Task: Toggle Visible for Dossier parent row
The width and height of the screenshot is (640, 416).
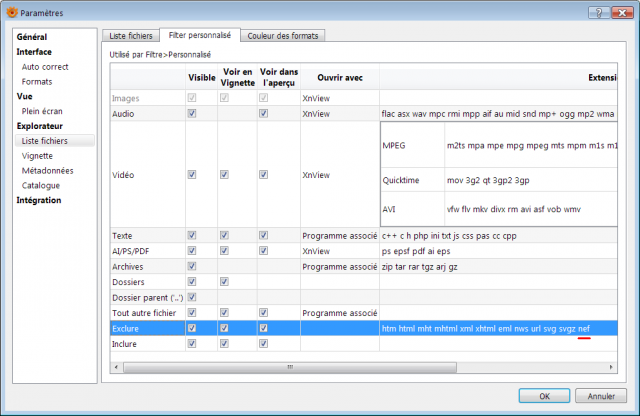Action: point(192,297)
